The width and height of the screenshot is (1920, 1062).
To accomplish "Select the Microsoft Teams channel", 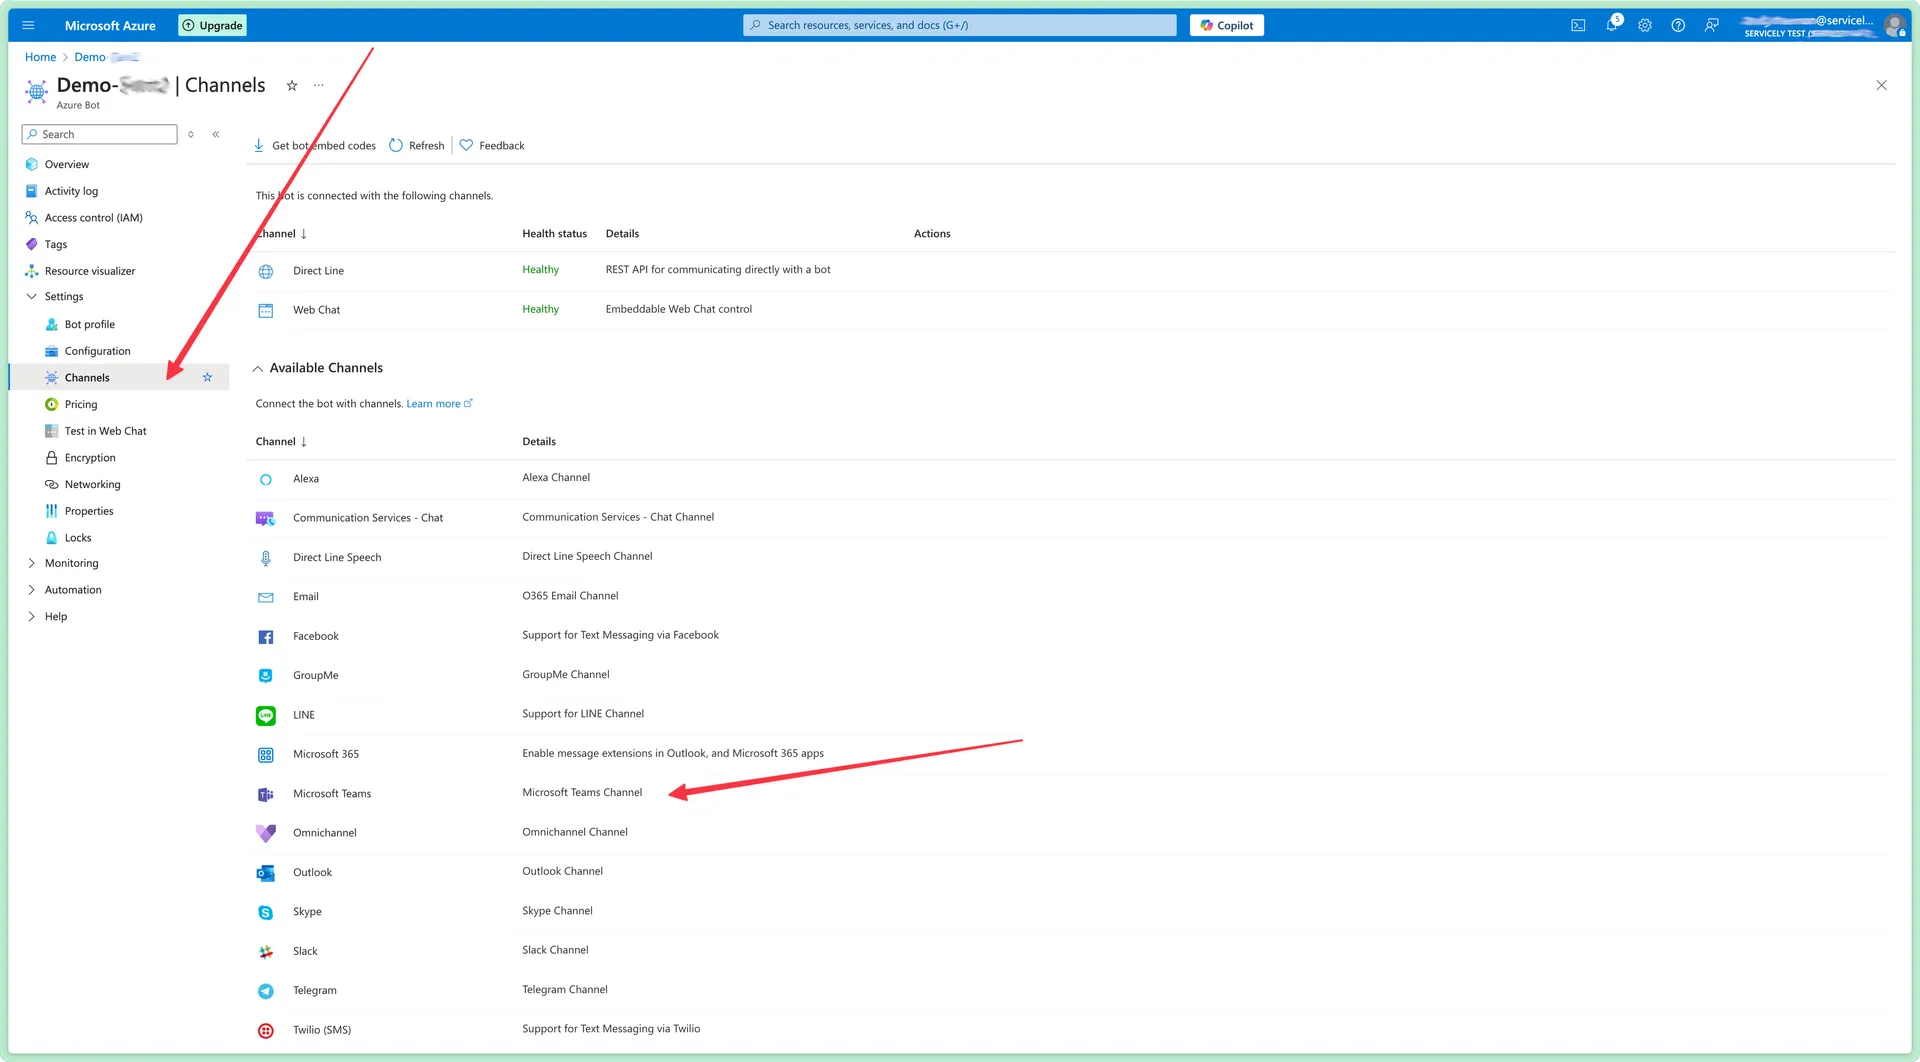I will click(332, 794).
